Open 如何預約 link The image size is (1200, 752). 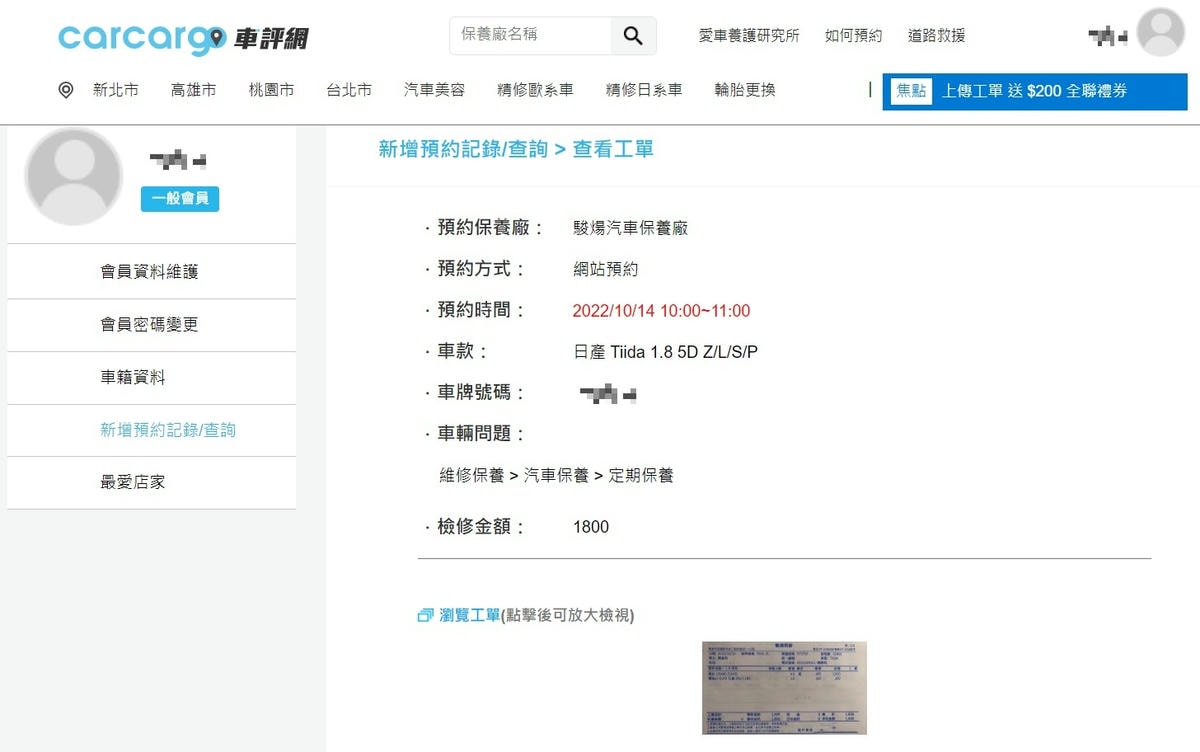(x=853, y=36)
